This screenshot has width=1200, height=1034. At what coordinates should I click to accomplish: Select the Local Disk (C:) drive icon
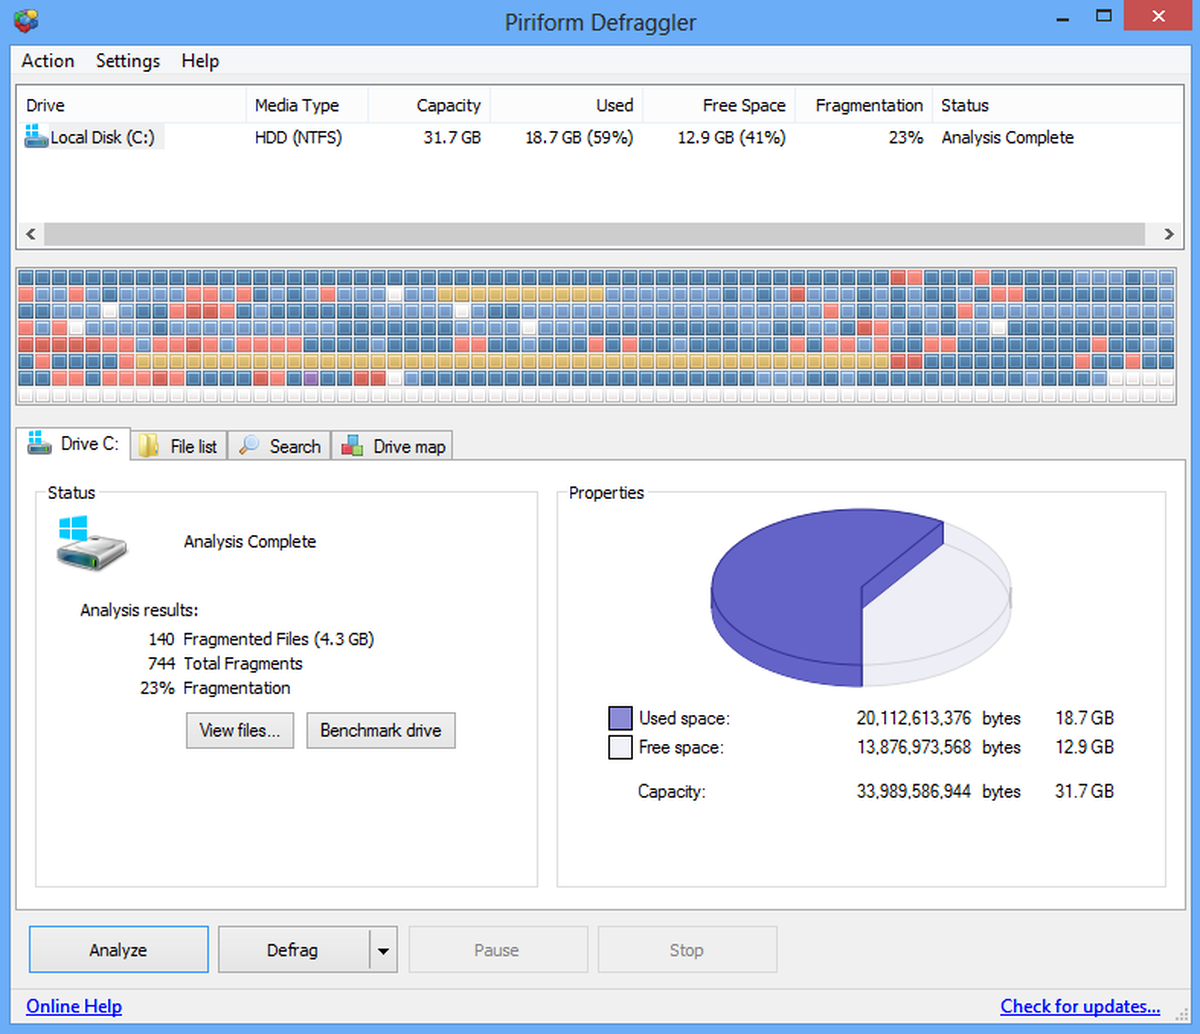coord(35,137)
